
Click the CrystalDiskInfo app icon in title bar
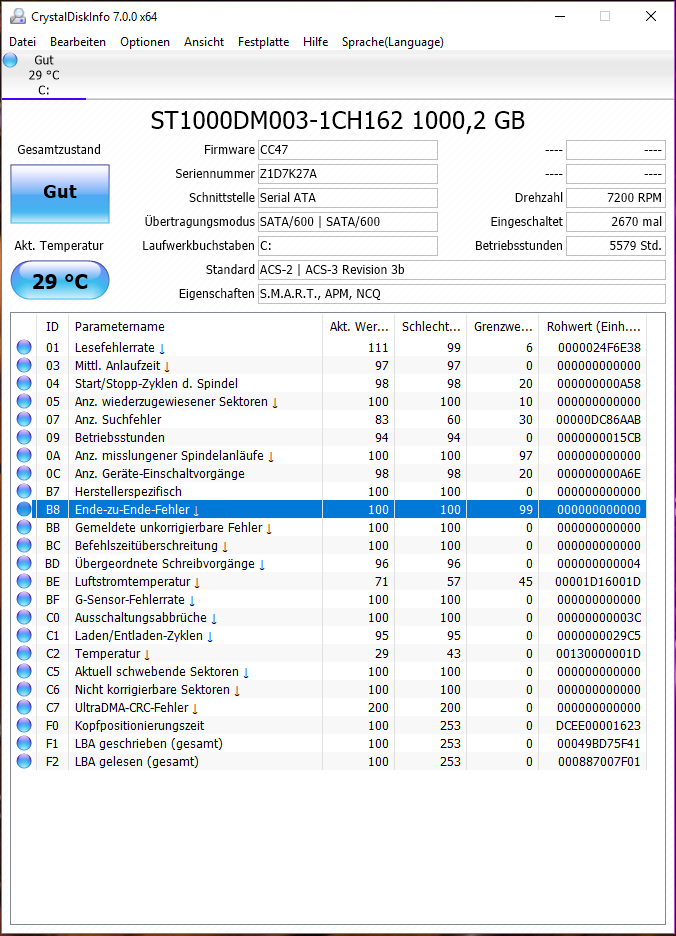click(17, 16)
